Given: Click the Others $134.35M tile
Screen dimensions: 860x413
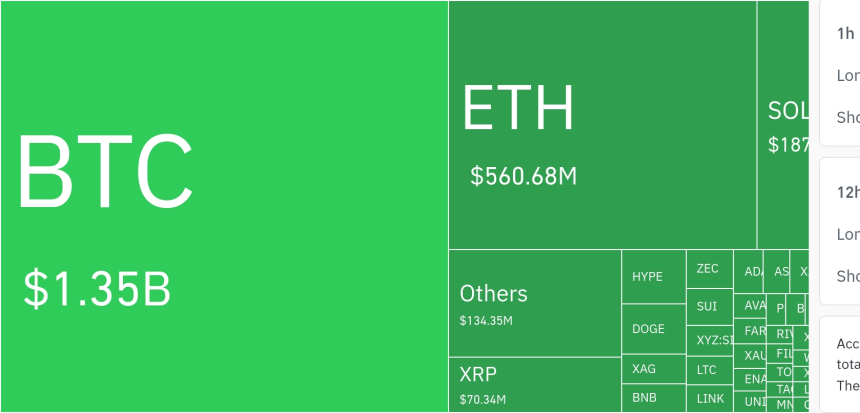Looking at the screenshot, I should coord(534,303).
